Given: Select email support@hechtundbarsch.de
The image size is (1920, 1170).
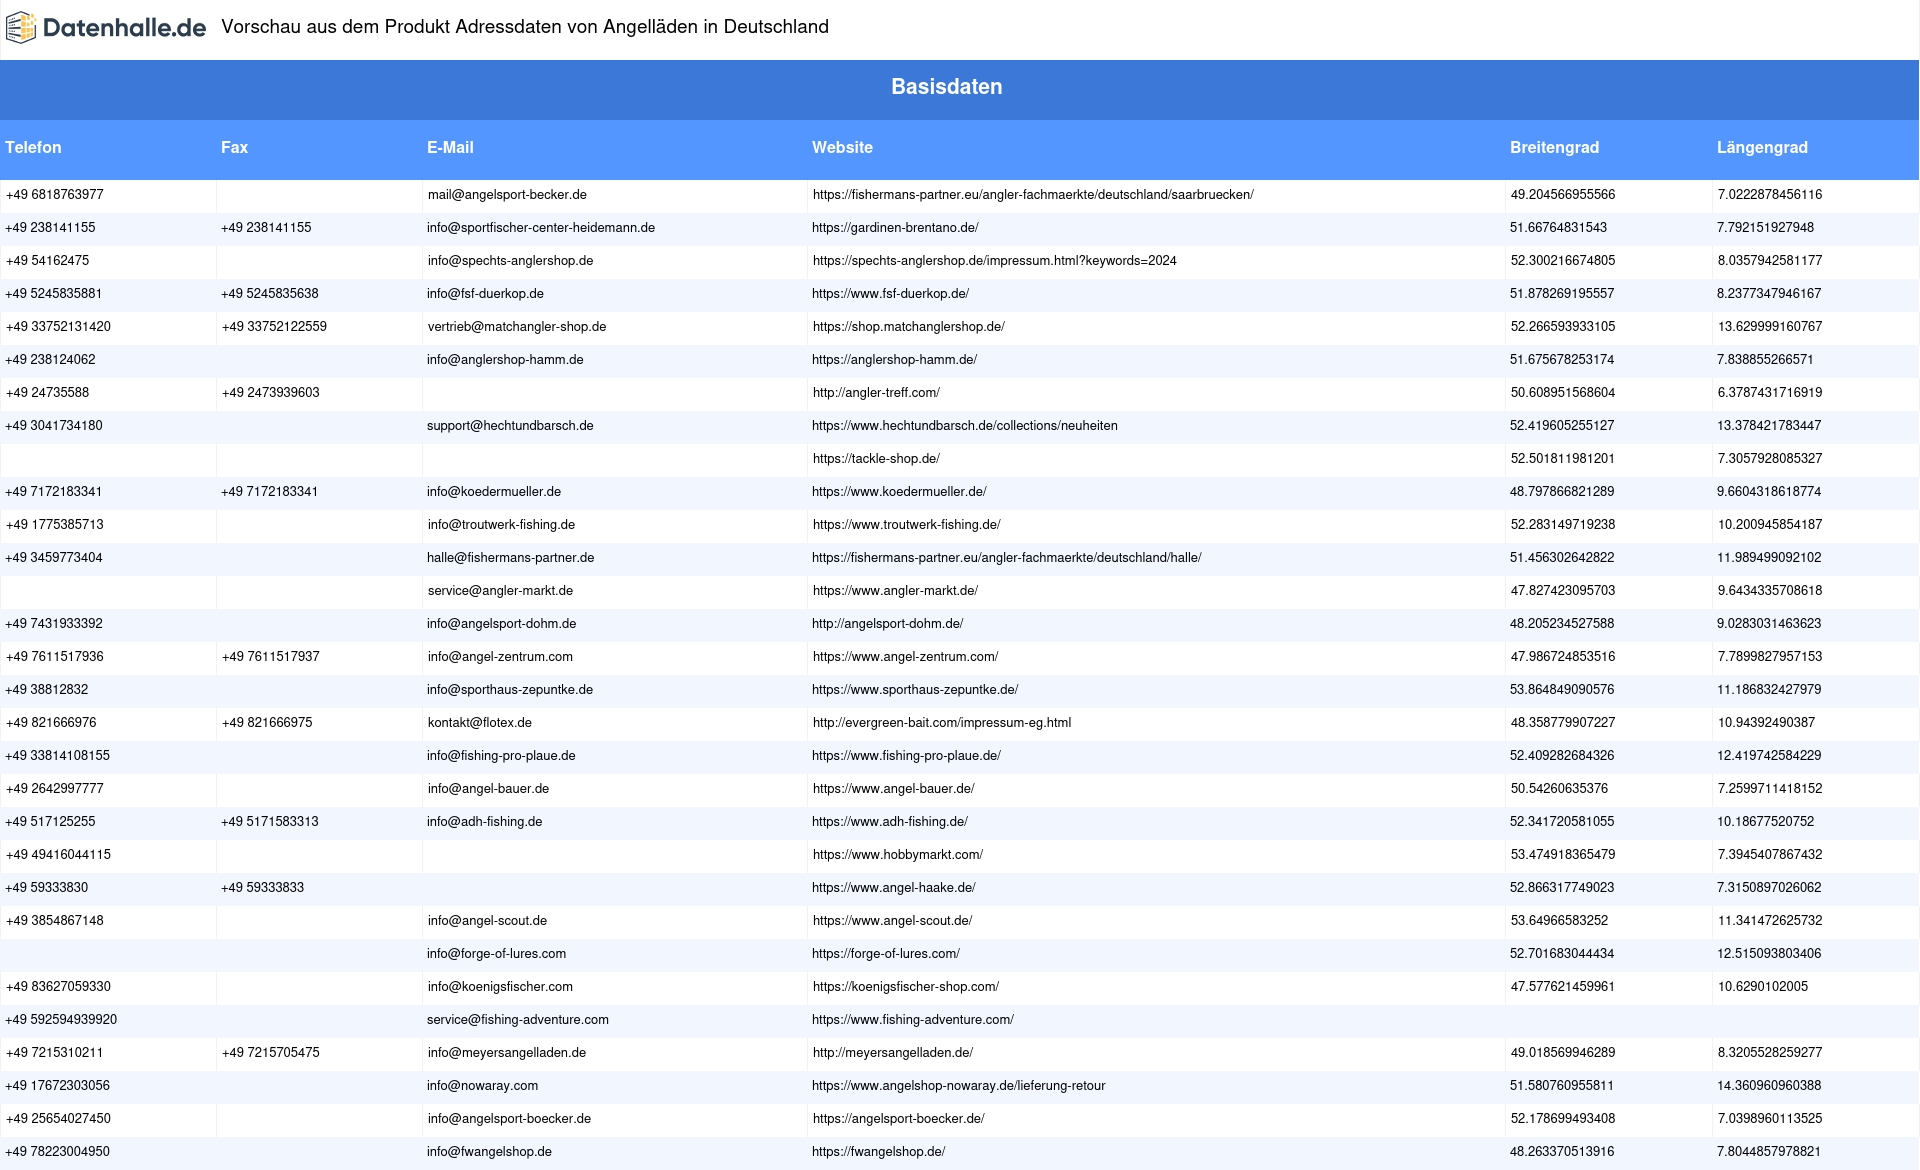Looking at the screenshot, I should [510, 426].
